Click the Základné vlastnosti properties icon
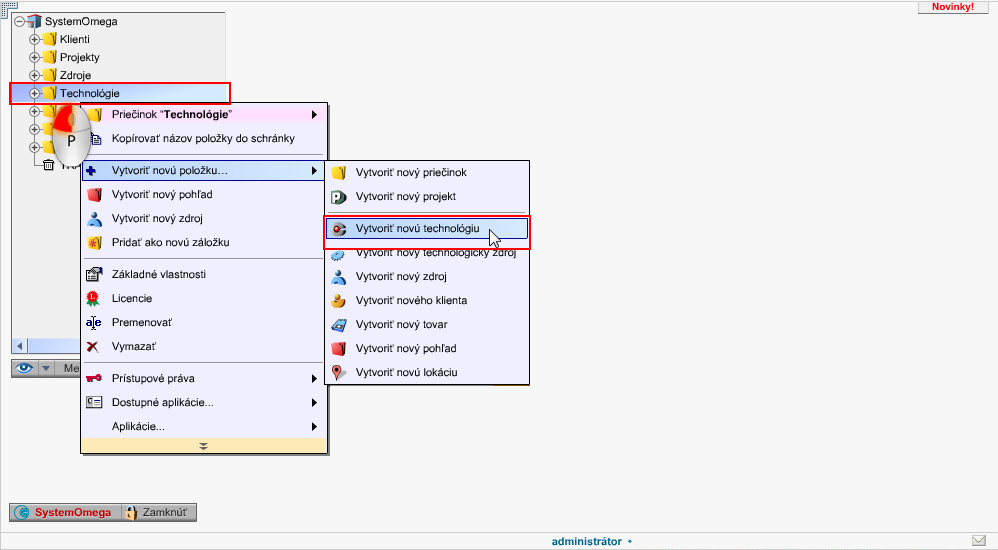This screenshot has width=998, height=550. coord(94,274)
